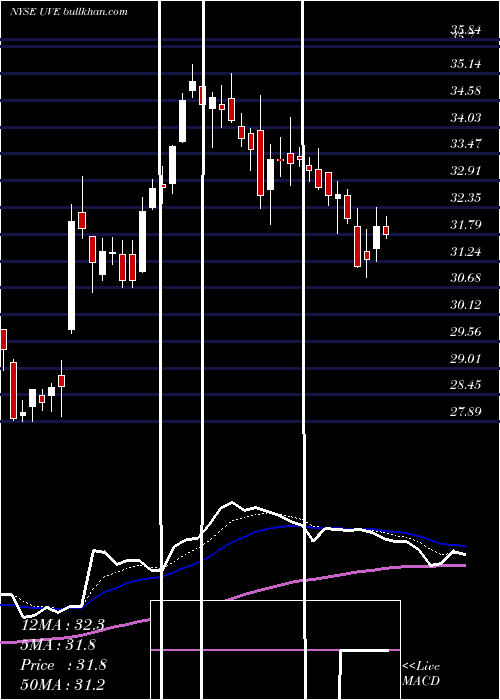Click the 5MA : 31.8 readout

59,645
